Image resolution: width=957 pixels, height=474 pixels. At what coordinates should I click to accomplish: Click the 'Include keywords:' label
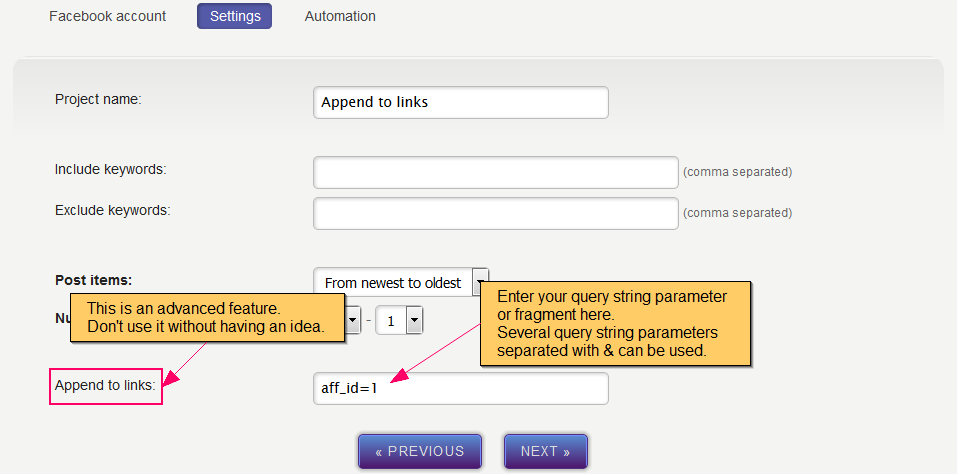click(110, 169)
